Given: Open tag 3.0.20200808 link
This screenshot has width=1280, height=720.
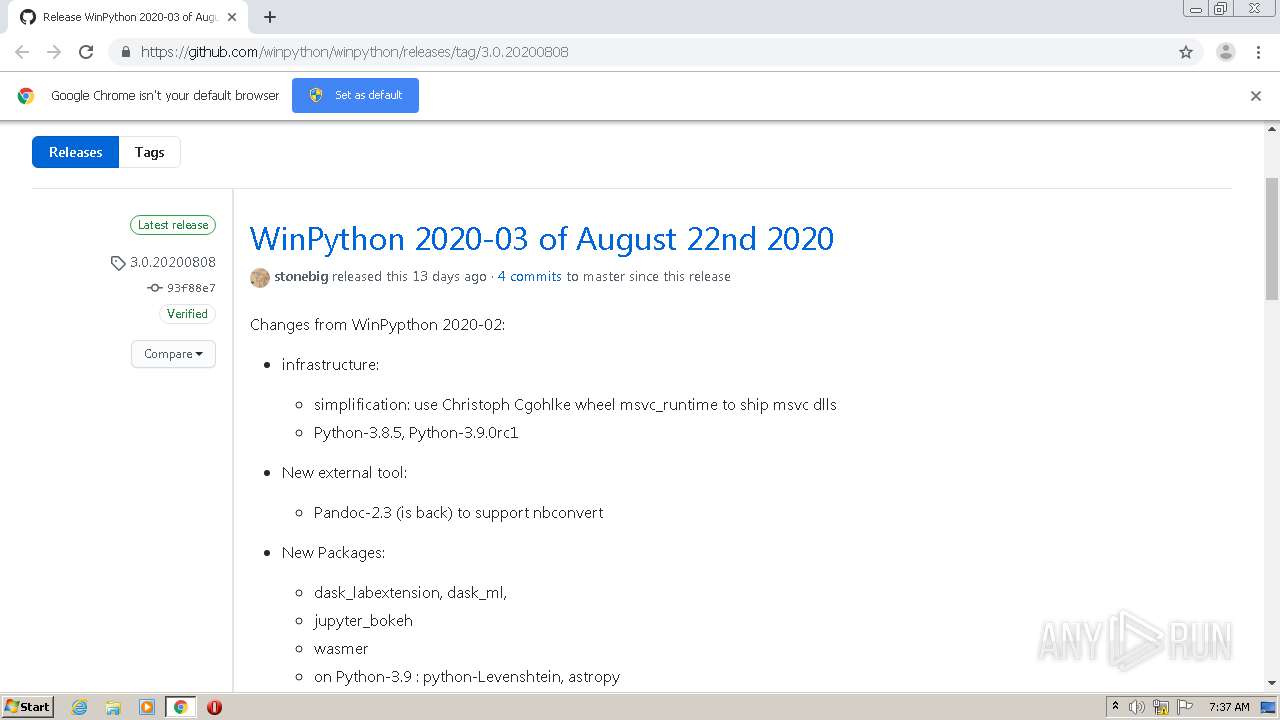Looking at the screenshot, I should click(173, 262).
